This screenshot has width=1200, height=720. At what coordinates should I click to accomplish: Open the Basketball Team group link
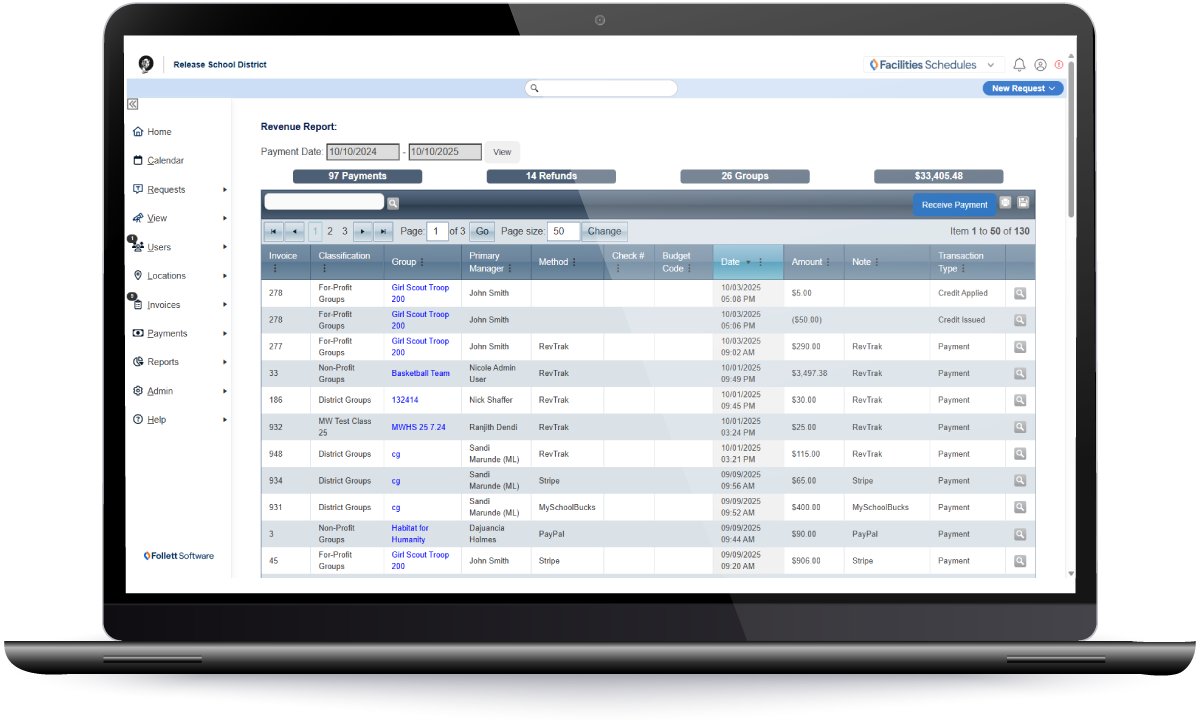(420, 373)
